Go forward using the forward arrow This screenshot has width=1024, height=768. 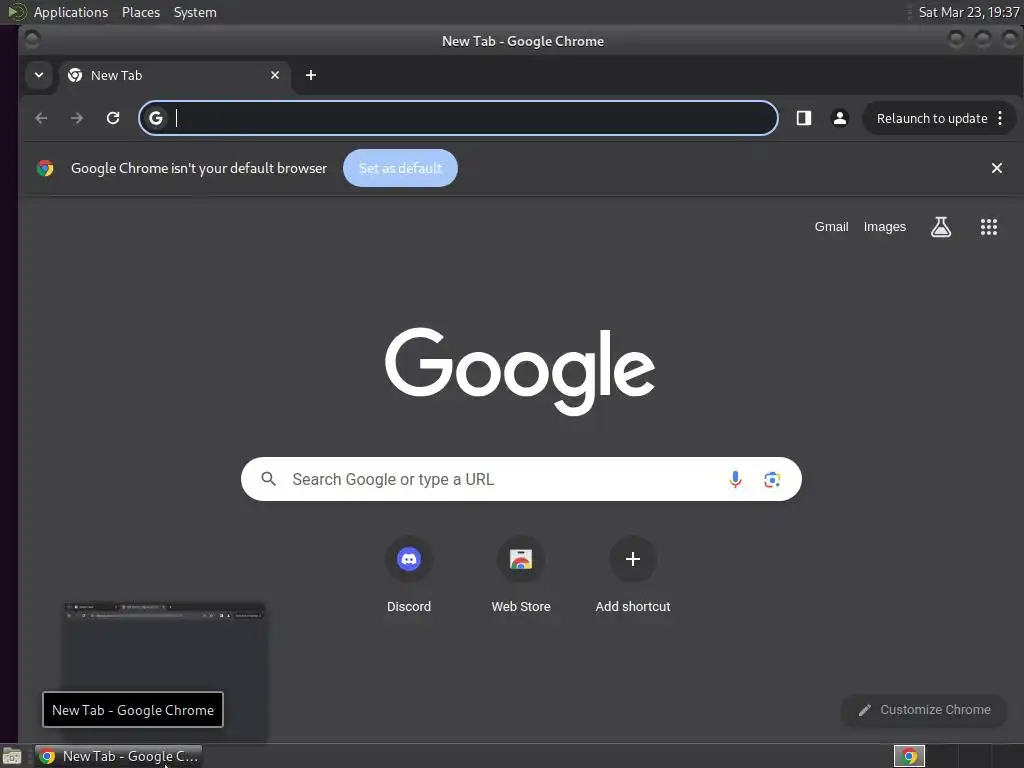(x=77, y=118)
